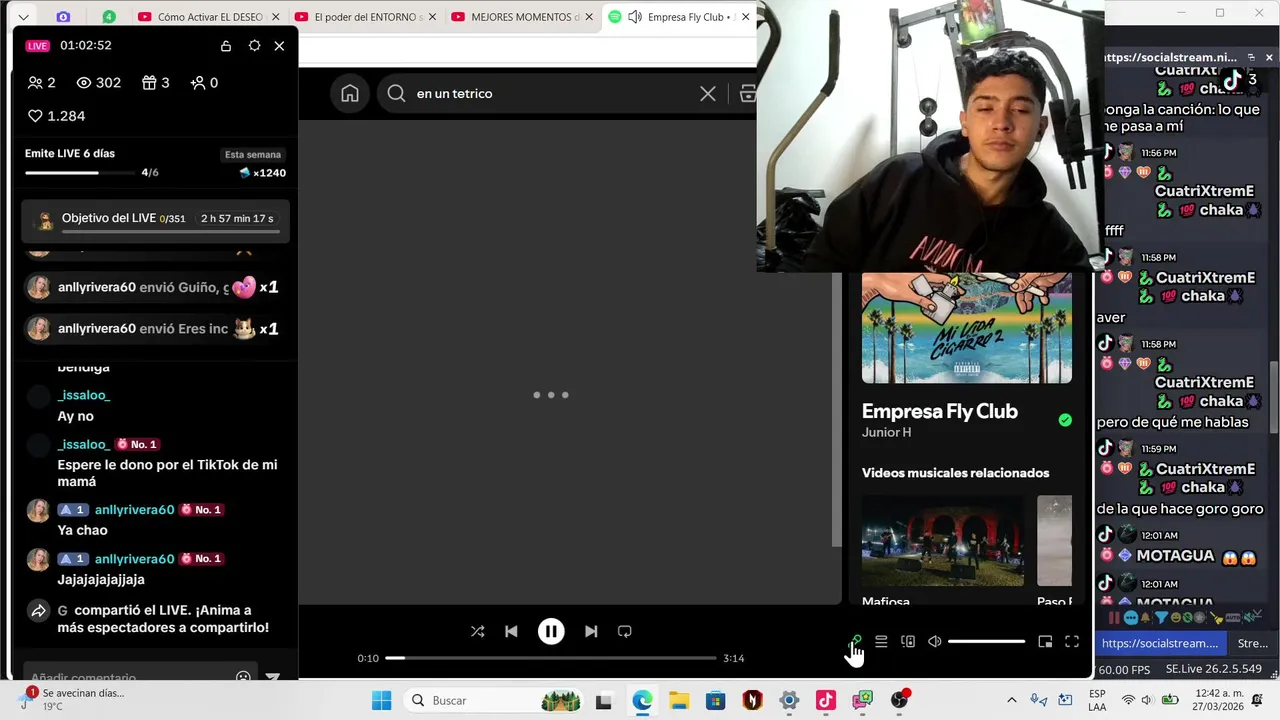The width and height of the screenshot is (1280, 720).
Task: Open LIVE overlay settings gear
Action: 254,46
